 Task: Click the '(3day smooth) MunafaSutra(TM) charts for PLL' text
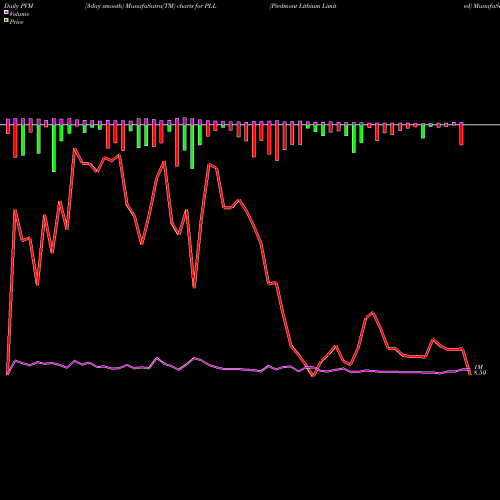[x=151, y=6]
